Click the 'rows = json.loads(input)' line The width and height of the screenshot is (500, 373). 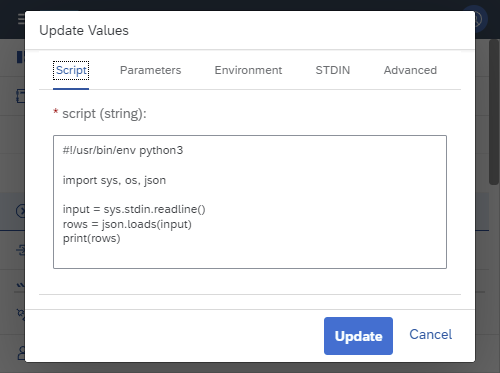(x=127, y=224)
